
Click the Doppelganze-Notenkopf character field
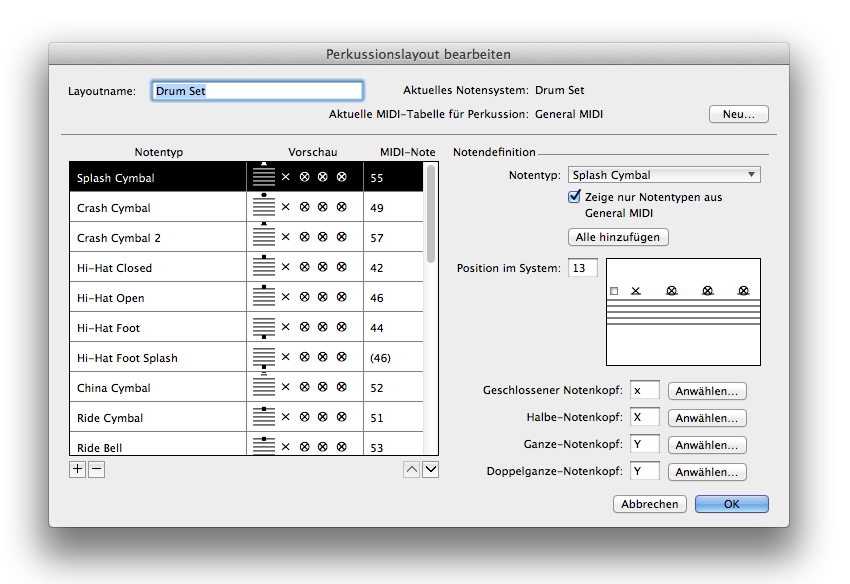[x=645, y=471]
